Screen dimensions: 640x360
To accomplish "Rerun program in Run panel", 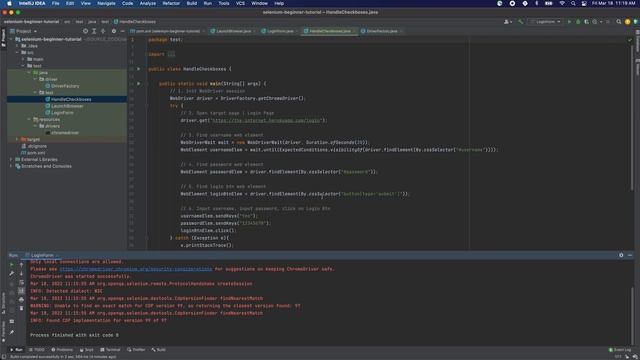I will (11, 264).
